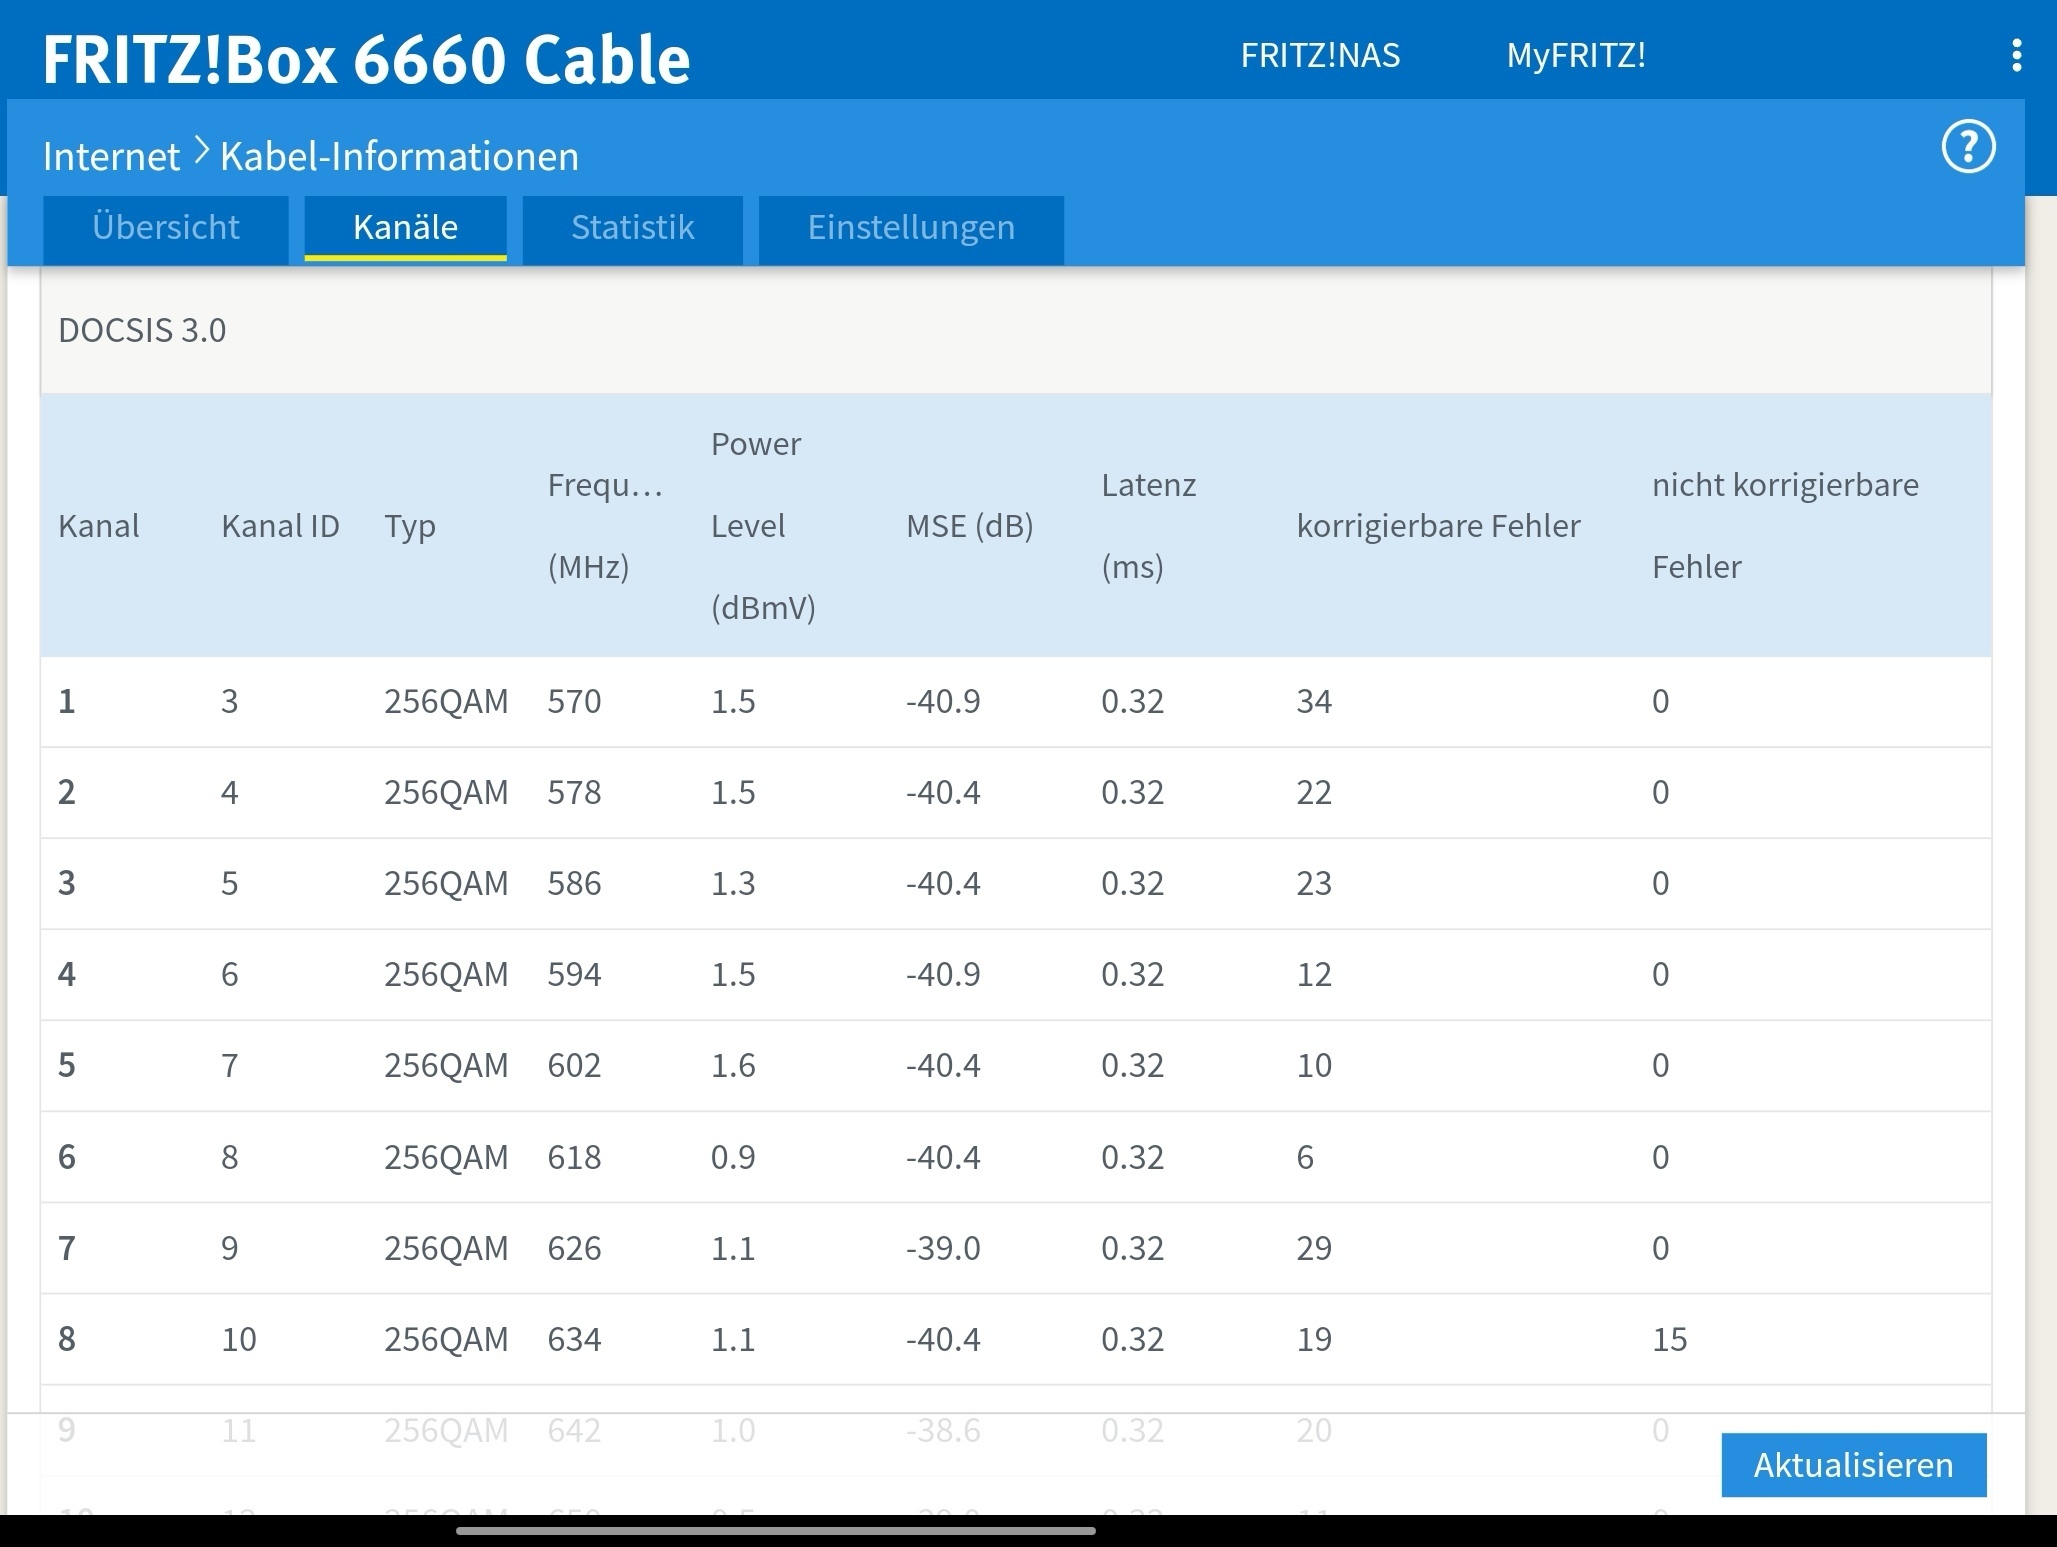The image size is (2057, 1547).
Task: Select the Kanäle tab
Action: tap(405, 228)
